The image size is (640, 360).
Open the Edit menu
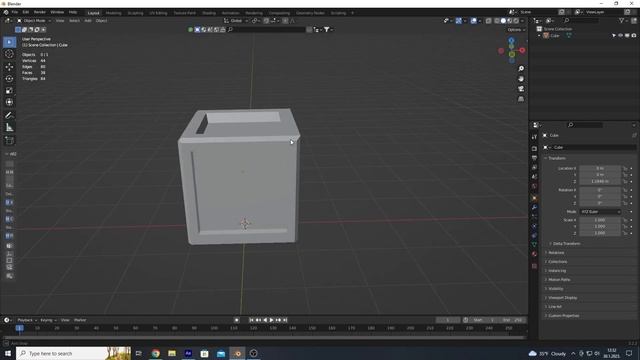(26, 12)
